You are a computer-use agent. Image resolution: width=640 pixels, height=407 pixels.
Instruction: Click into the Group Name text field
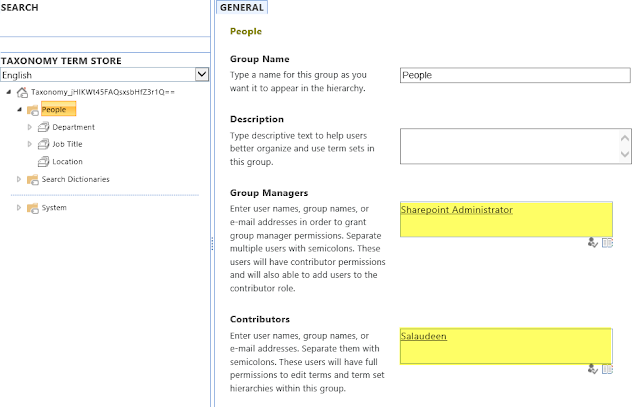[x=515, y=75]
